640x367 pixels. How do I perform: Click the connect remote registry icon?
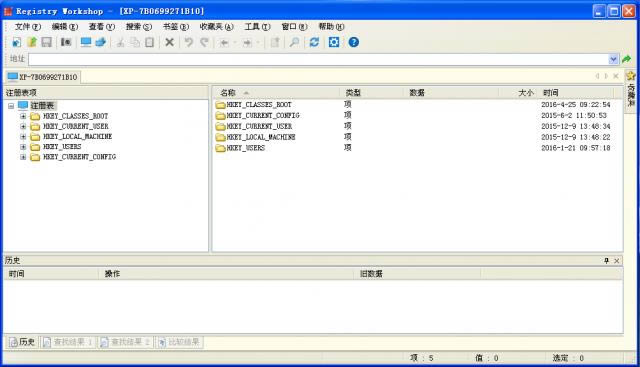(101, 42)
